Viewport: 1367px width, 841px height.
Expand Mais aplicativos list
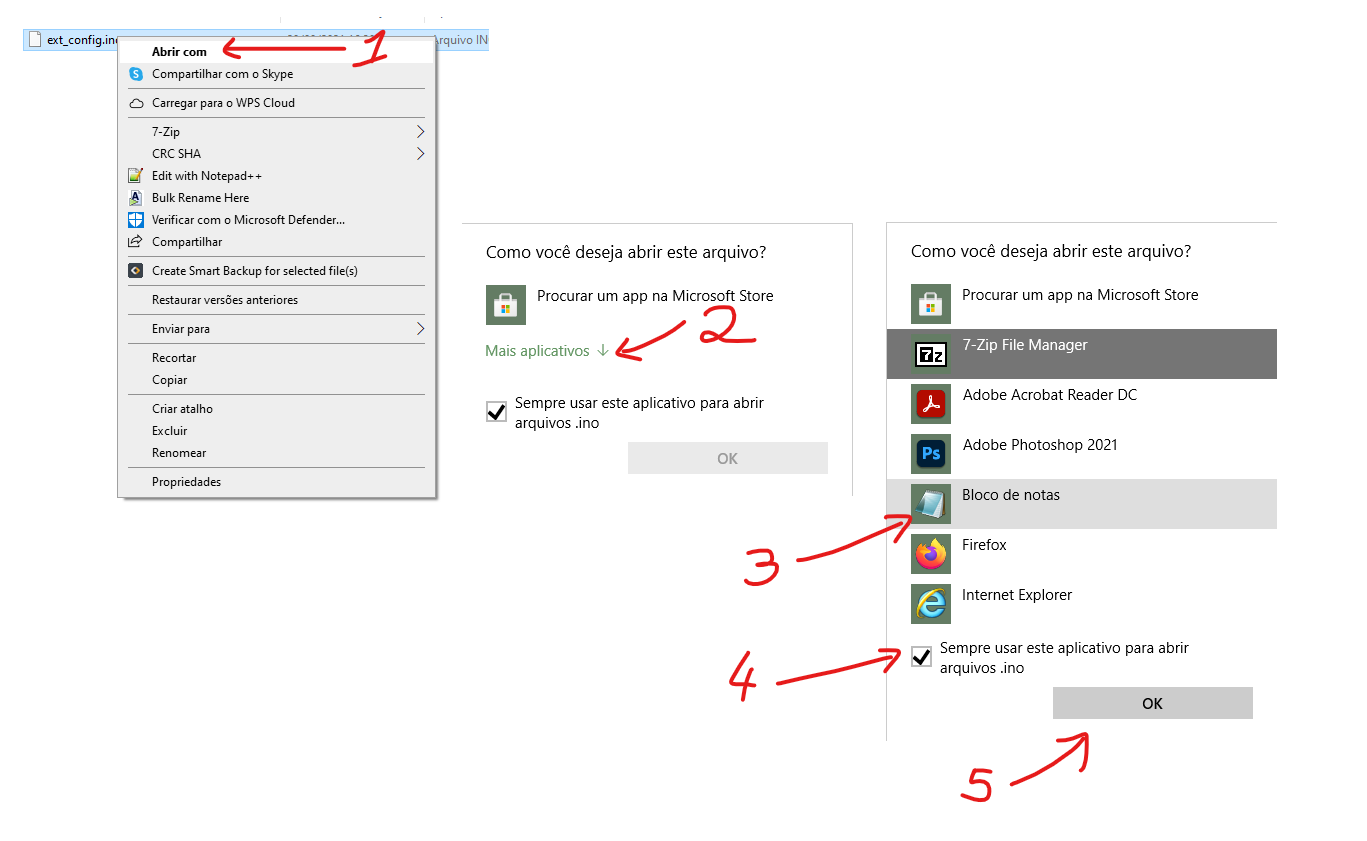547,351
